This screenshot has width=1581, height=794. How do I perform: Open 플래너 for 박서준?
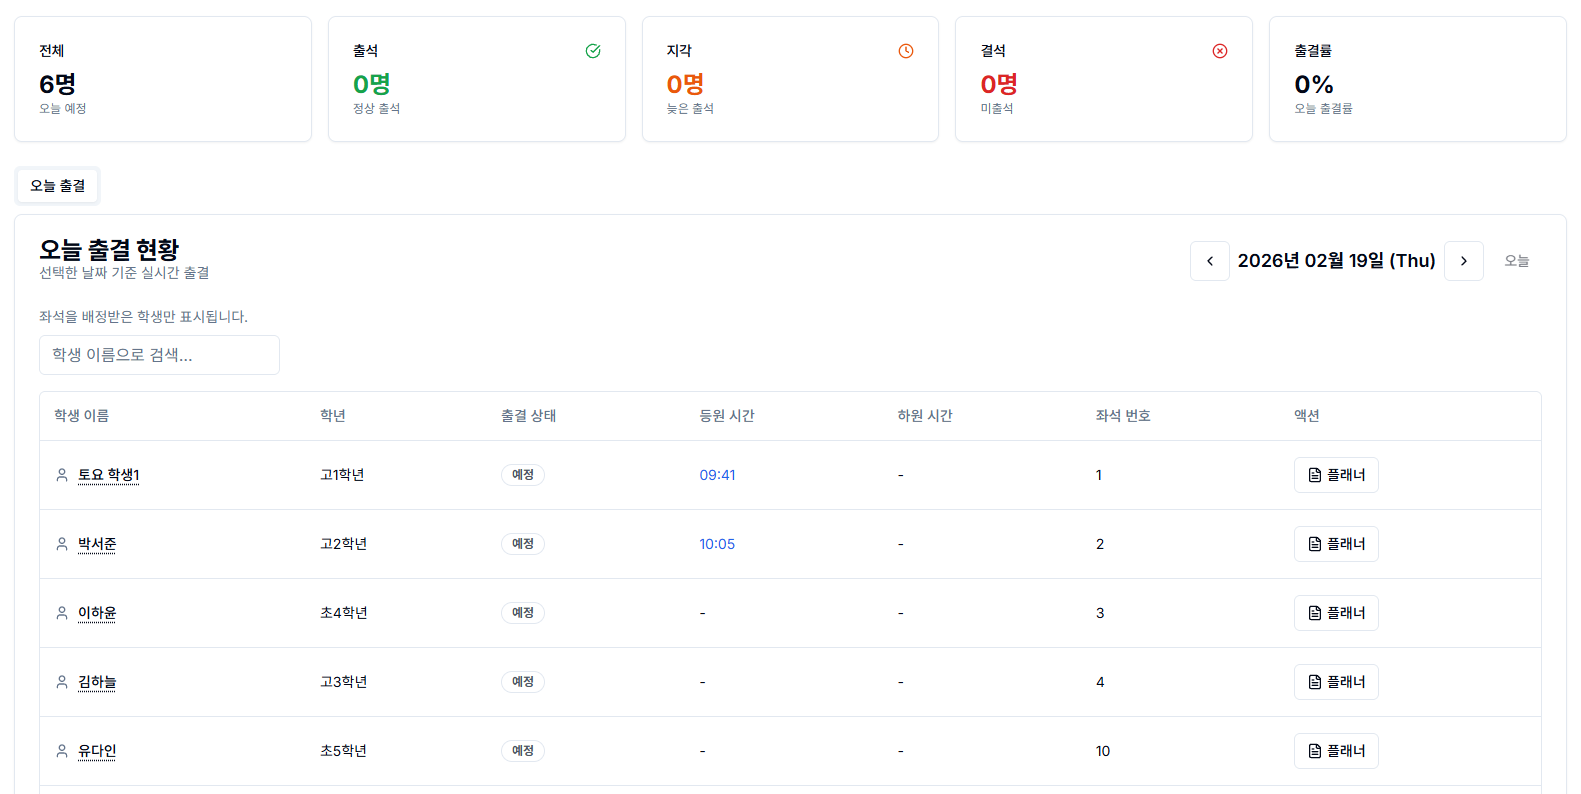[1335, 544]
